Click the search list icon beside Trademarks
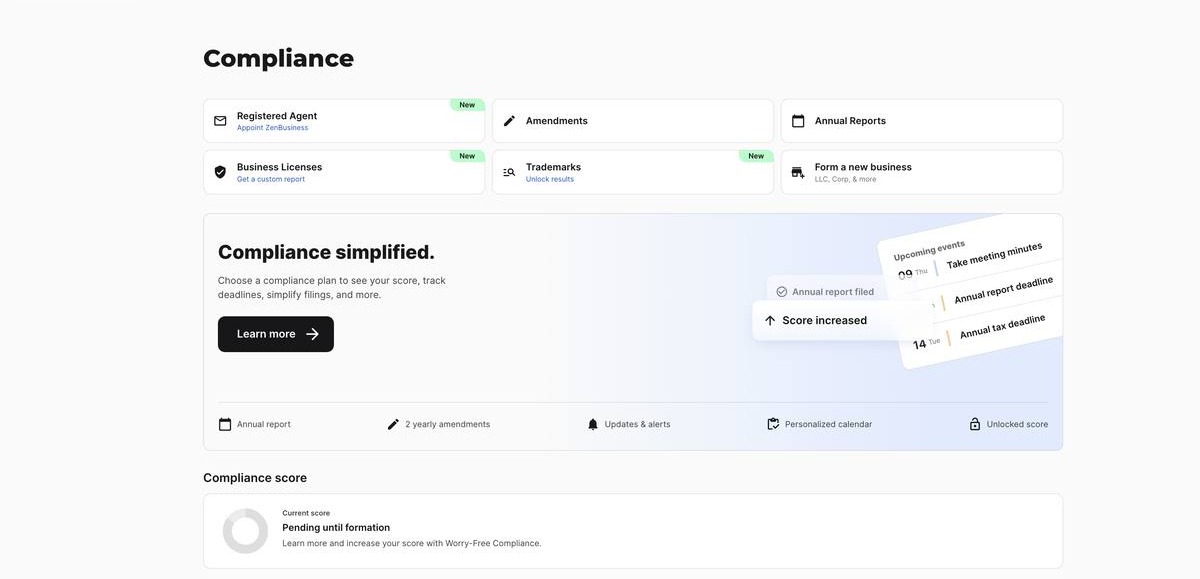Screen dimensions: 1200x579 pos(509,172)
